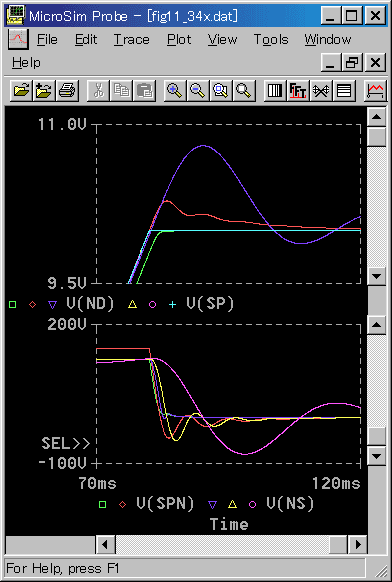The image size is (392, 582).
Task: Click the MicroSim Probe title bar icon
Action: click(x=17, y=16)
